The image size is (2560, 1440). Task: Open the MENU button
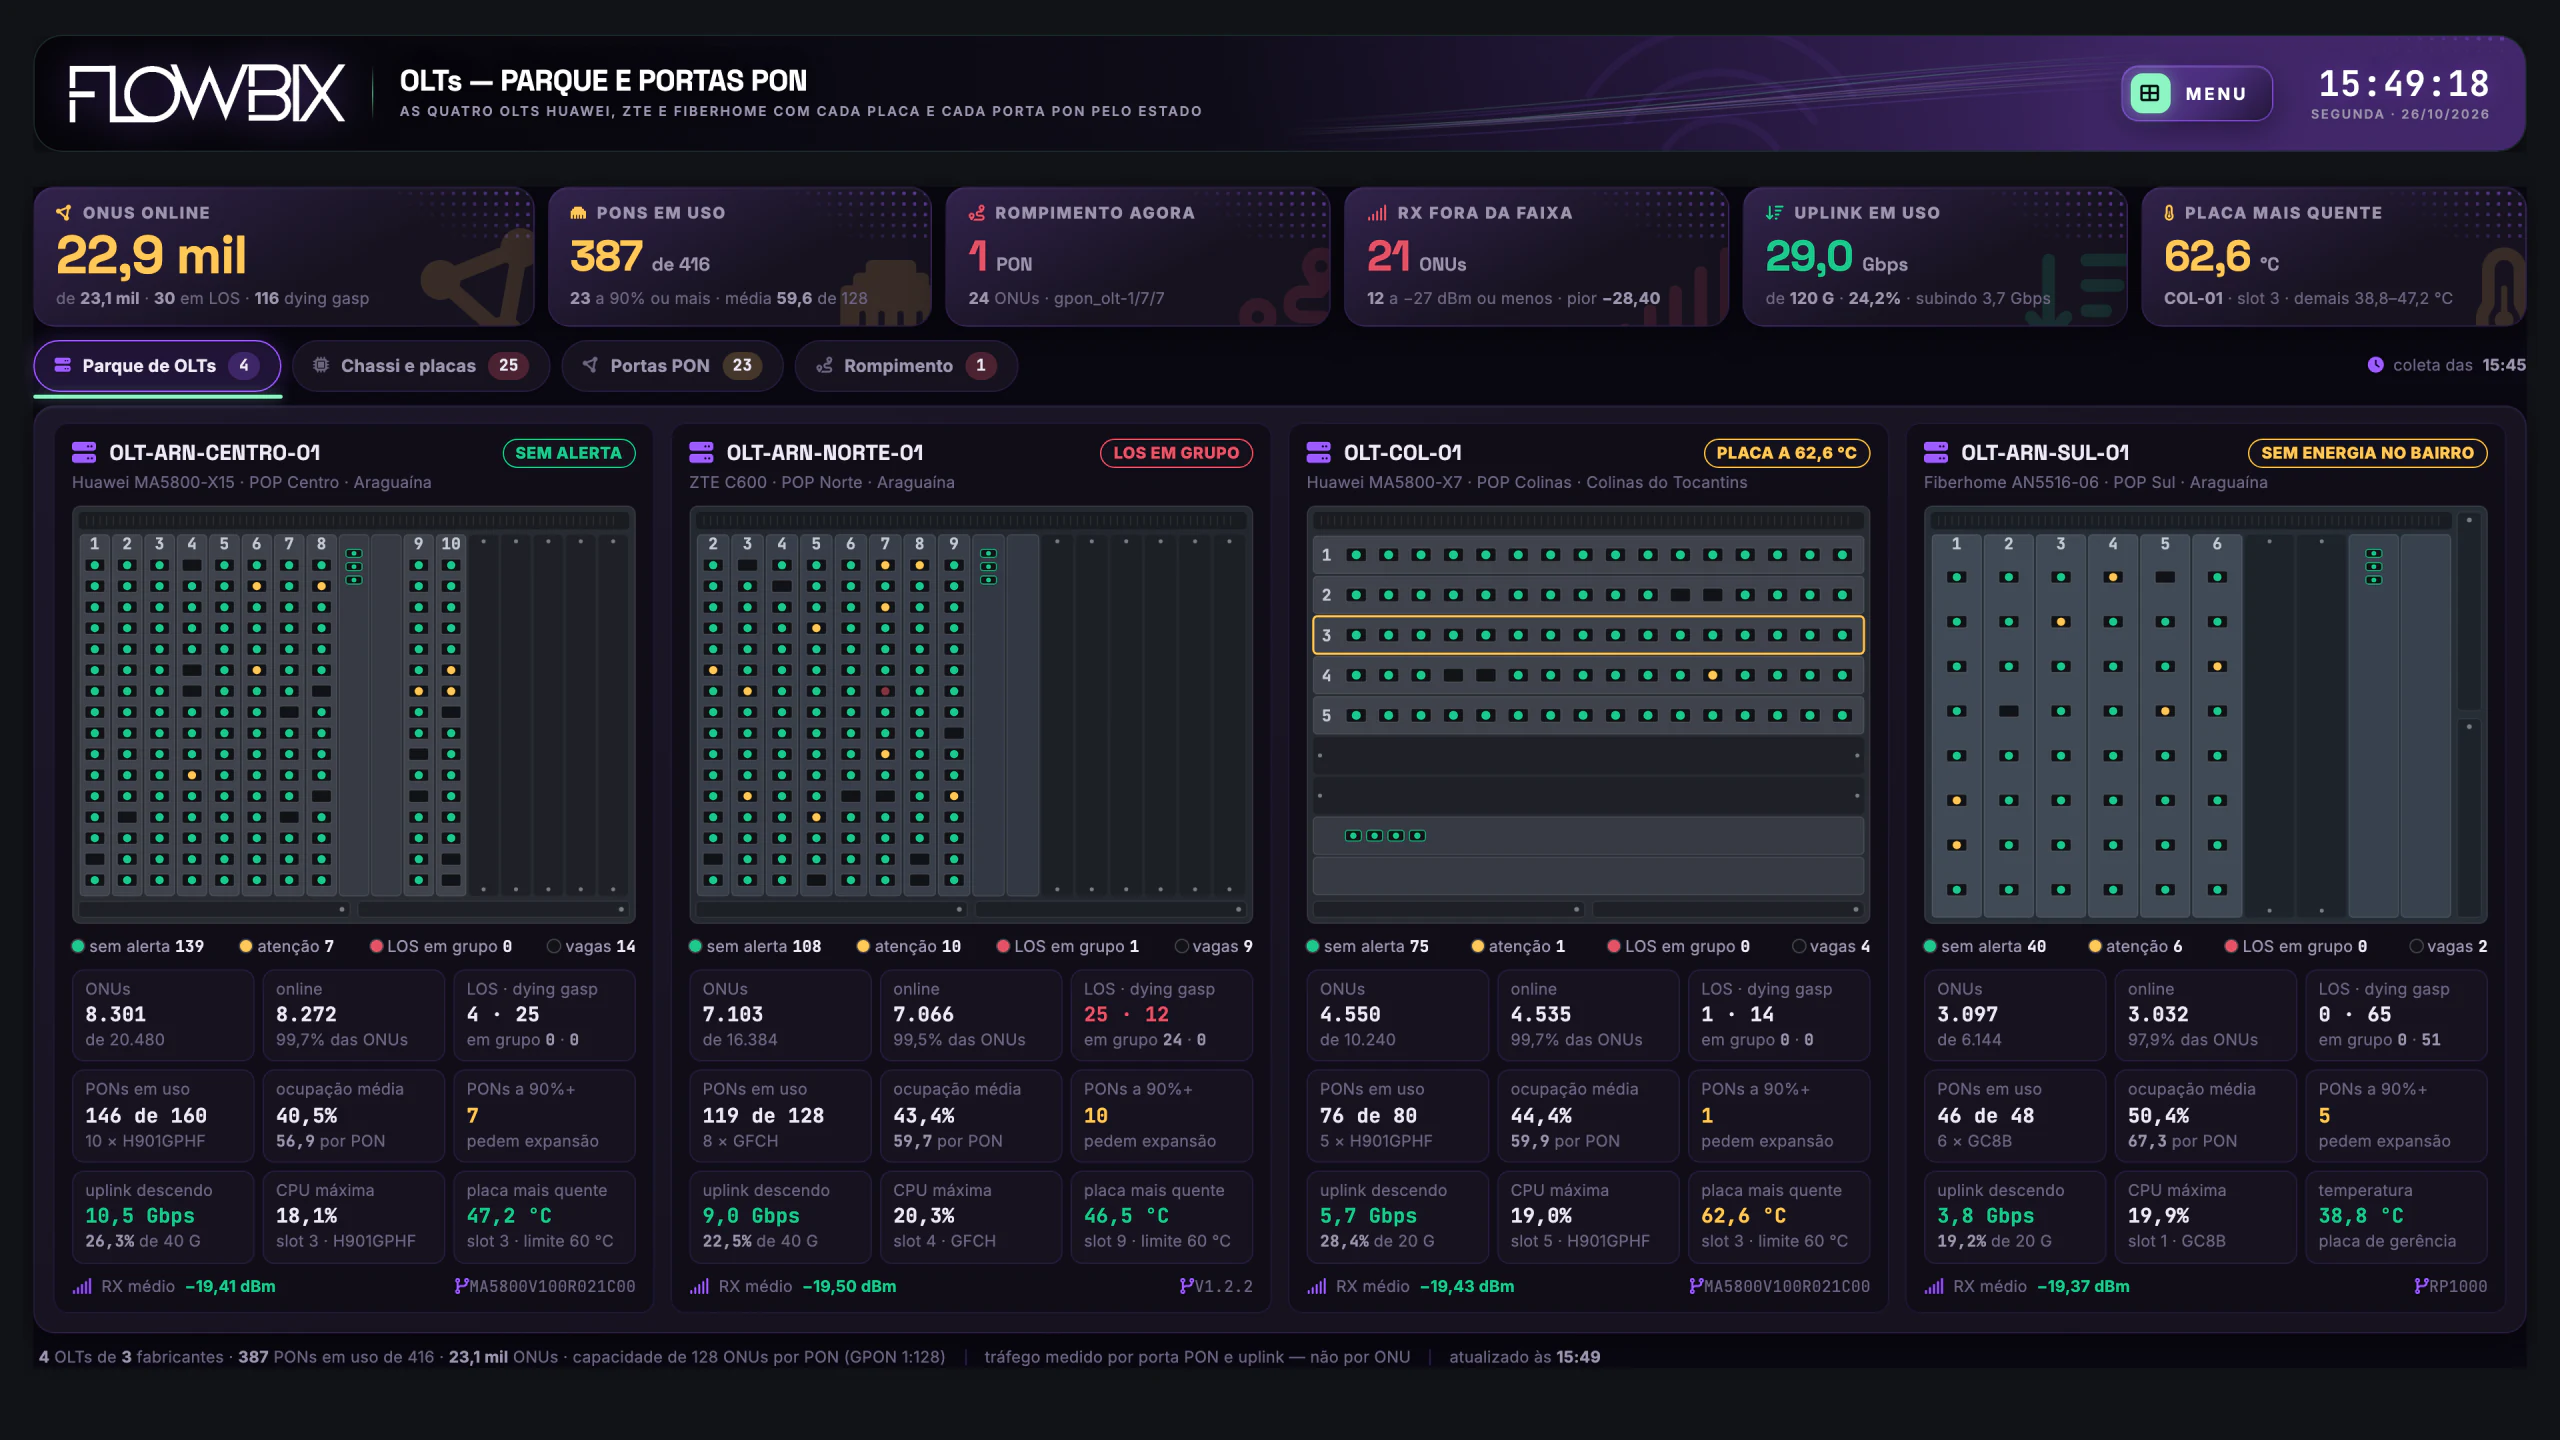point(2196,94)
